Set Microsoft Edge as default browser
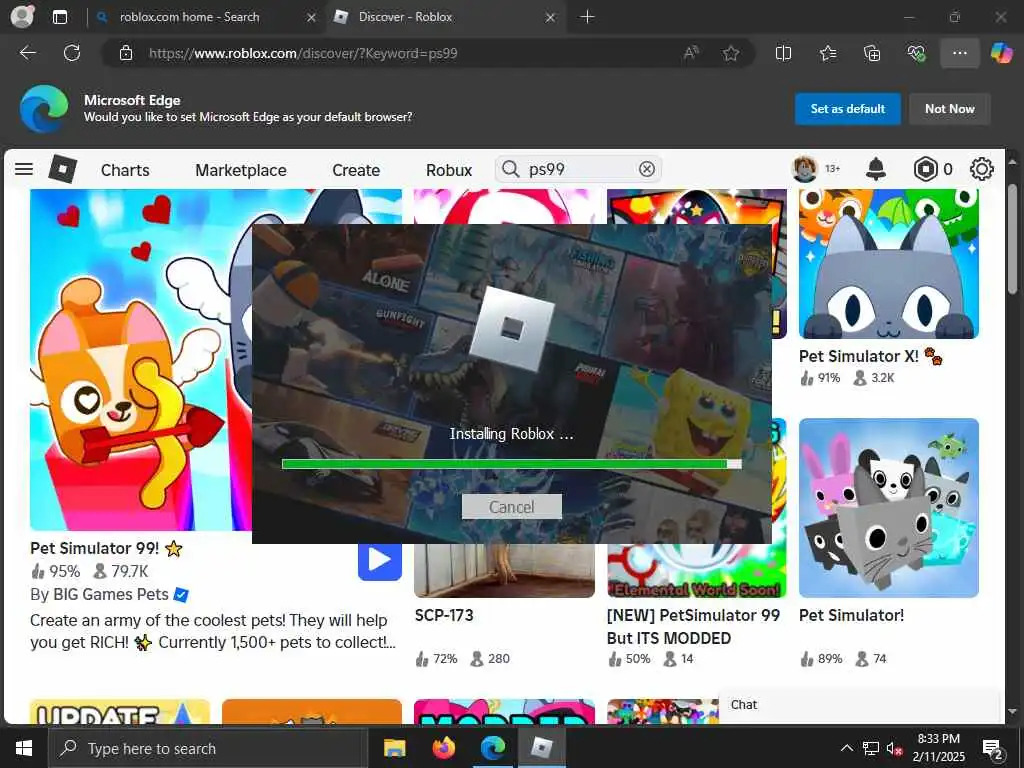The width and height of the screenshot is (1024, 768). click(848, 109)
